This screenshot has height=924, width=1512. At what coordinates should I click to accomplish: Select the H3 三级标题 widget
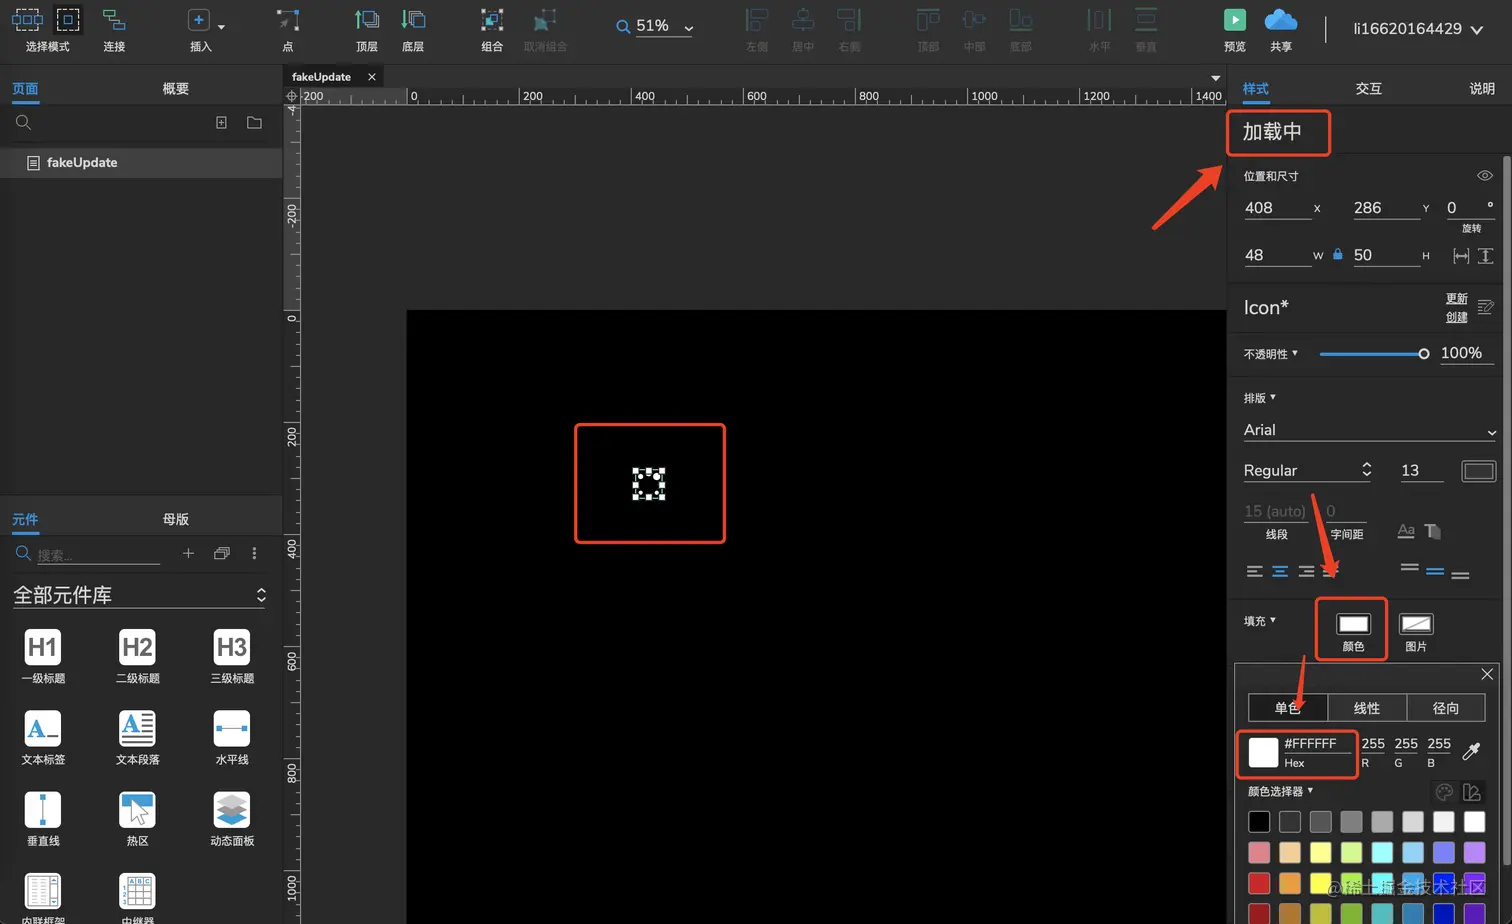pyautogui.click(x=232, y=656)
